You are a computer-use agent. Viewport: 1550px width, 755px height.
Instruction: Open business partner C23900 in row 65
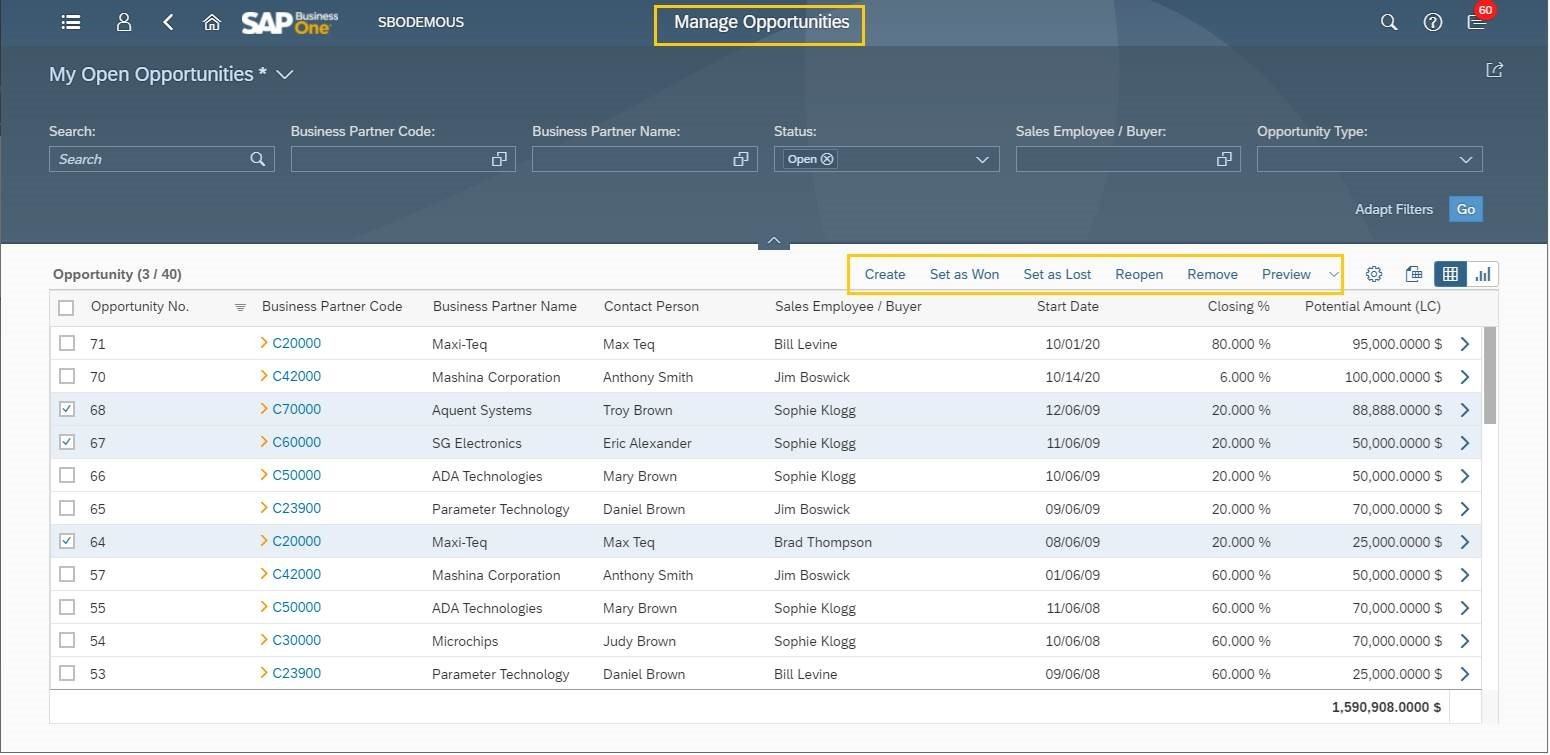point(296,508)
